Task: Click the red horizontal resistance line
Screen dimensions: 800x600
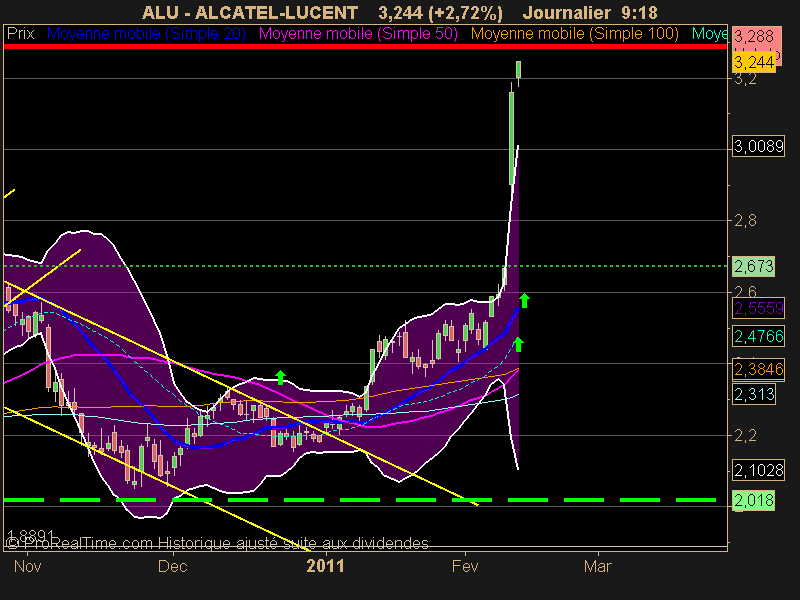Action: click(365, 46)
